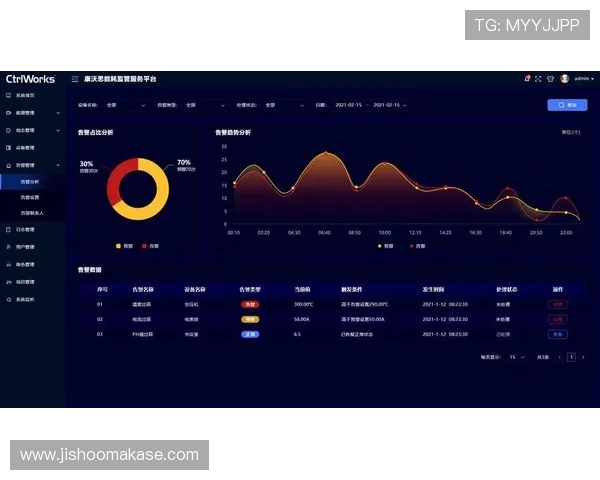600x480 pixels.
Task: Click the blue 查询 search button
Action: click(567, 104)
